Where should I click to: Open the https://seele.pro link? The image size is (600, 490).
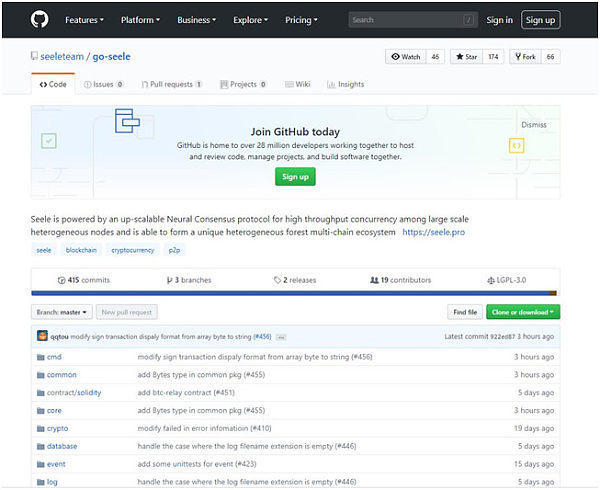tap(434, 232)
